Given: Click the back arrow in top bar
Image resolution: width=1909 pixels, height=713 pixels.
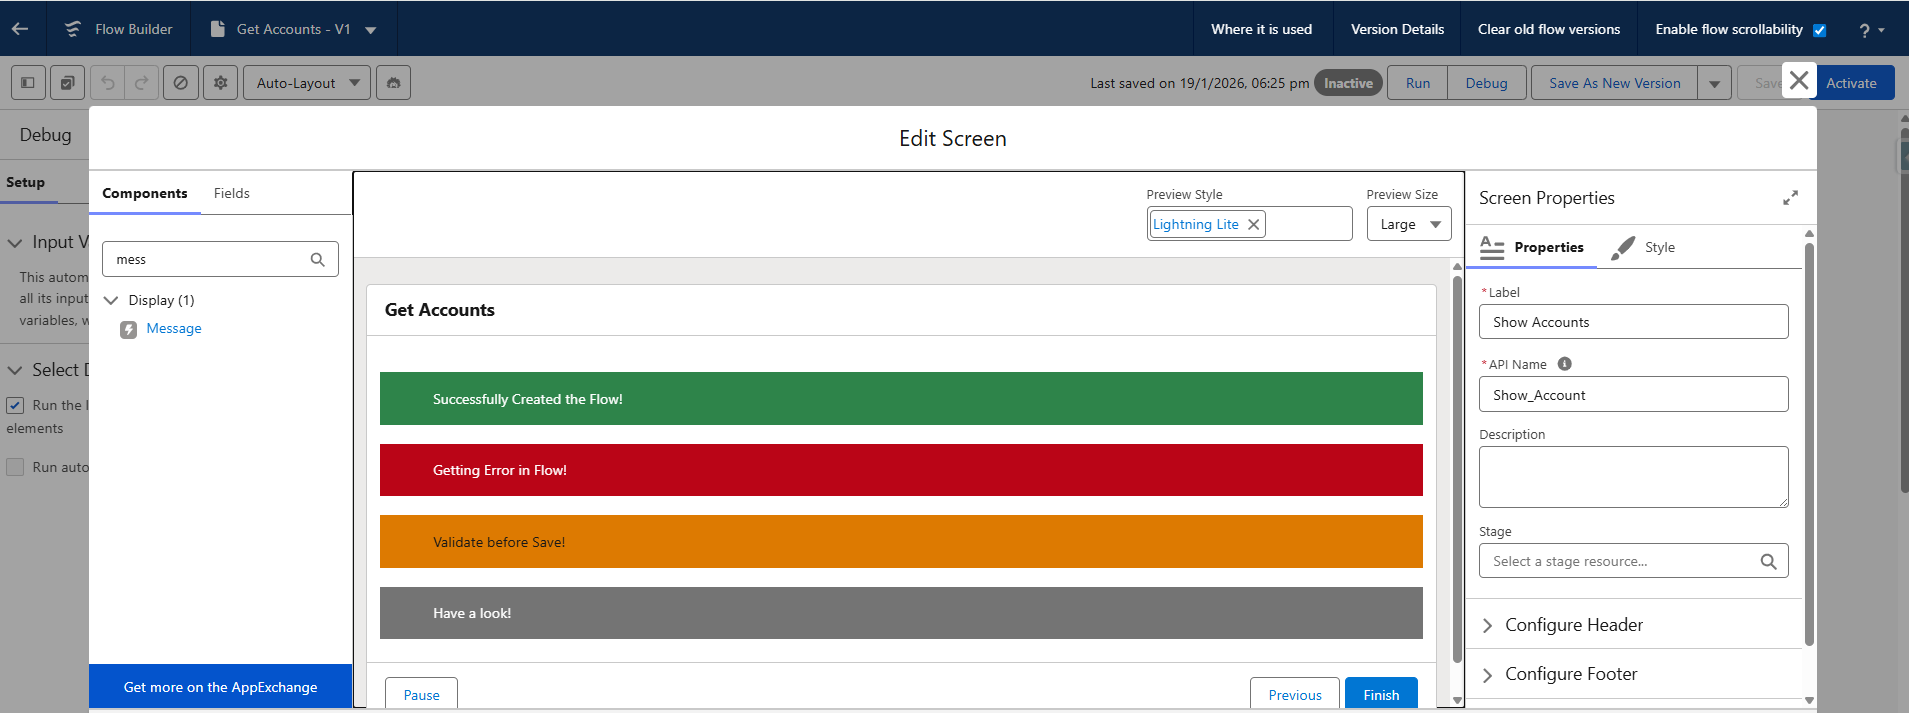Looking at the screenshot, I should click(20, 29).
